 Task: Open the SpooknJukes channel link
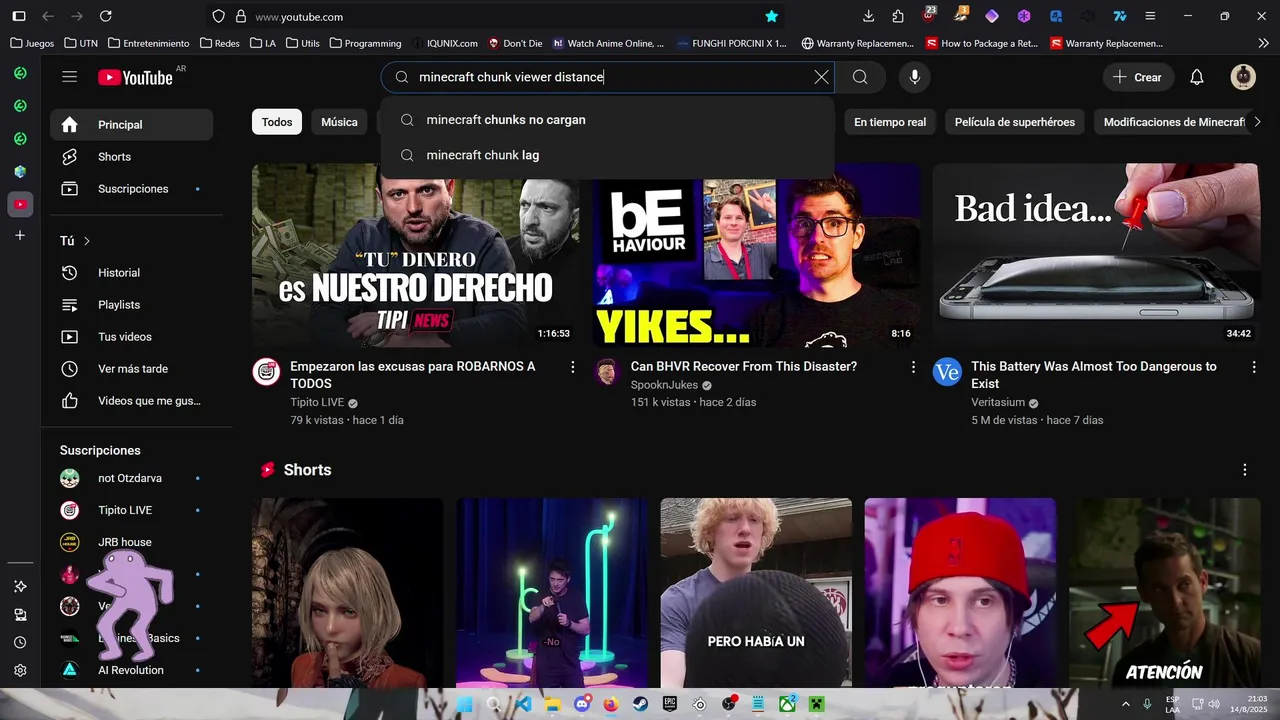pos(664,385)
